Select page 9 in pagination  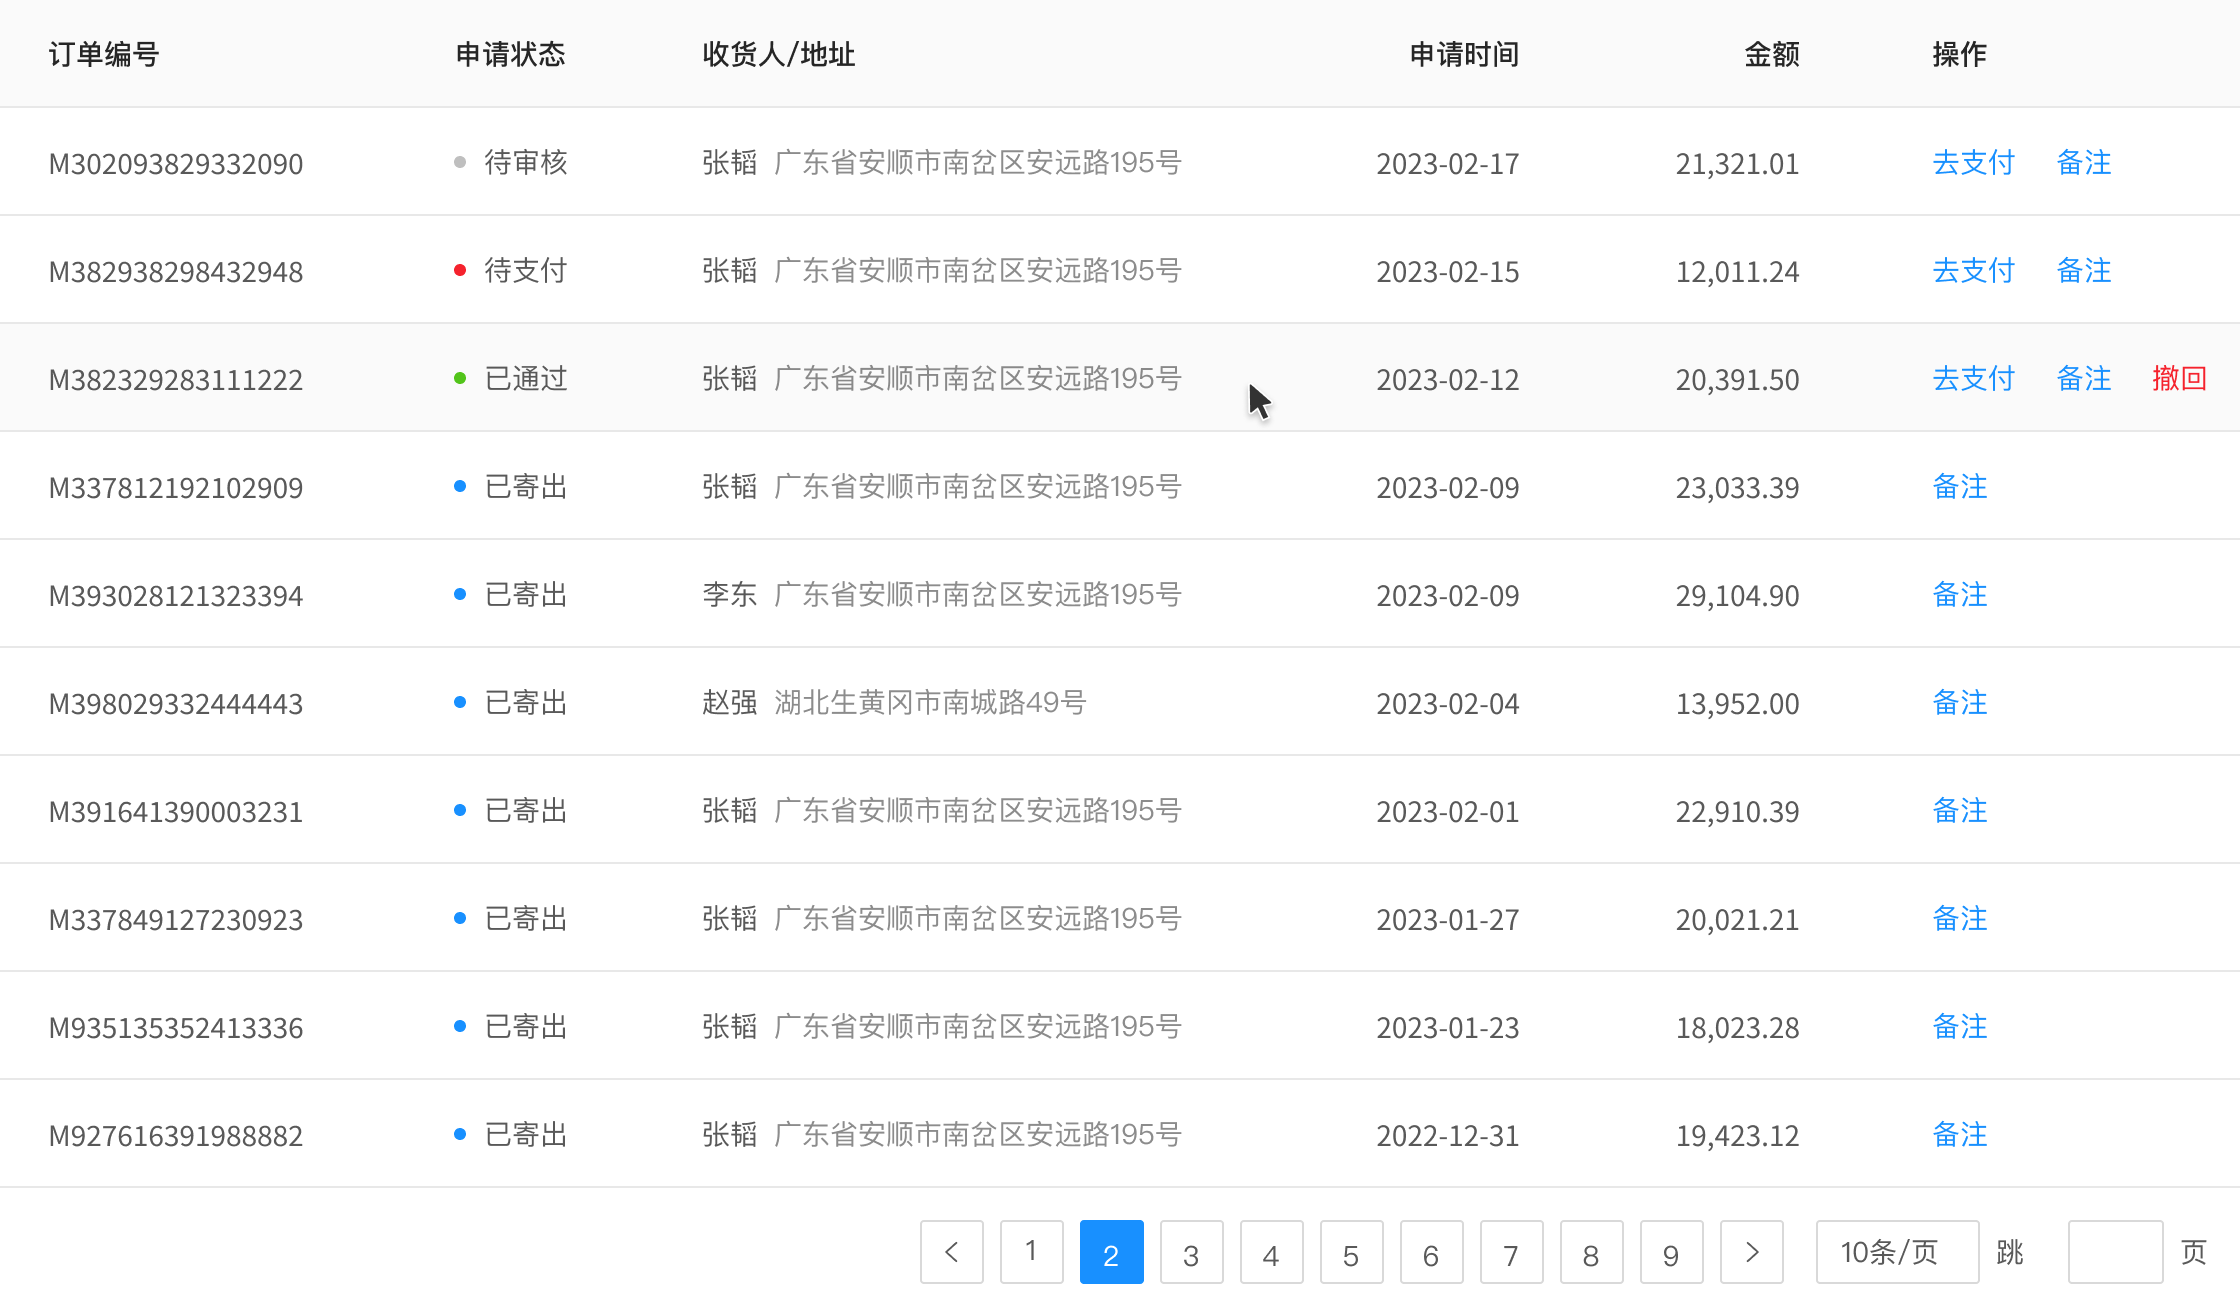tap(1671, 1252)
